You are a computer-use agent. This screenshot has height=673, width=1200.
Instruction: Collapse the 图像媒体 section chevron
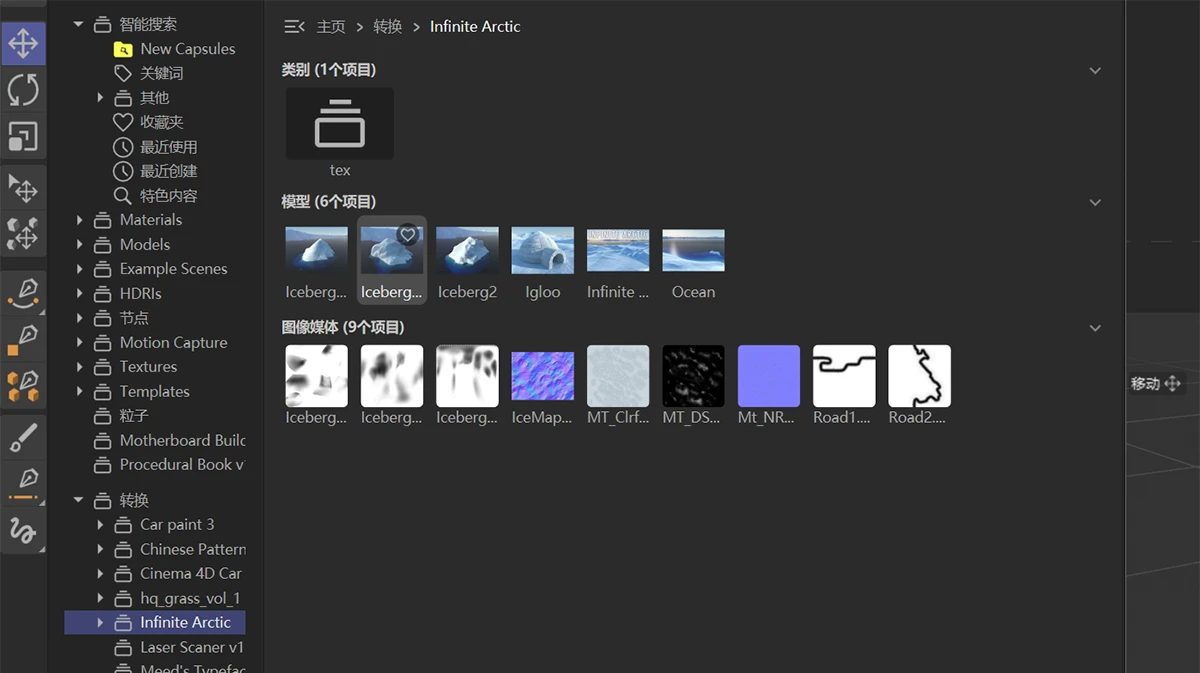click(x=1095, y=328)
